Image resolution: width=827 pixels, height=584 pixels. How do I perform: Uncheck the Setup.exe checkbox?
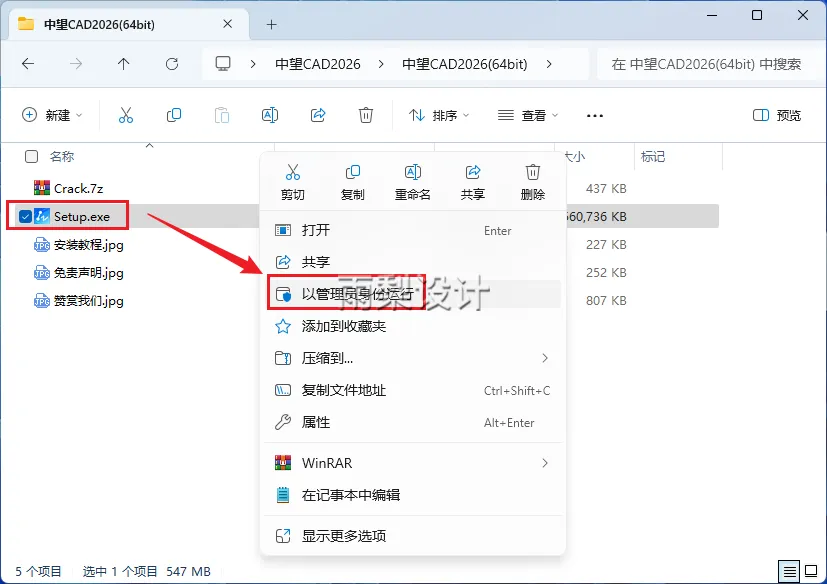click(x=25, y=216)
